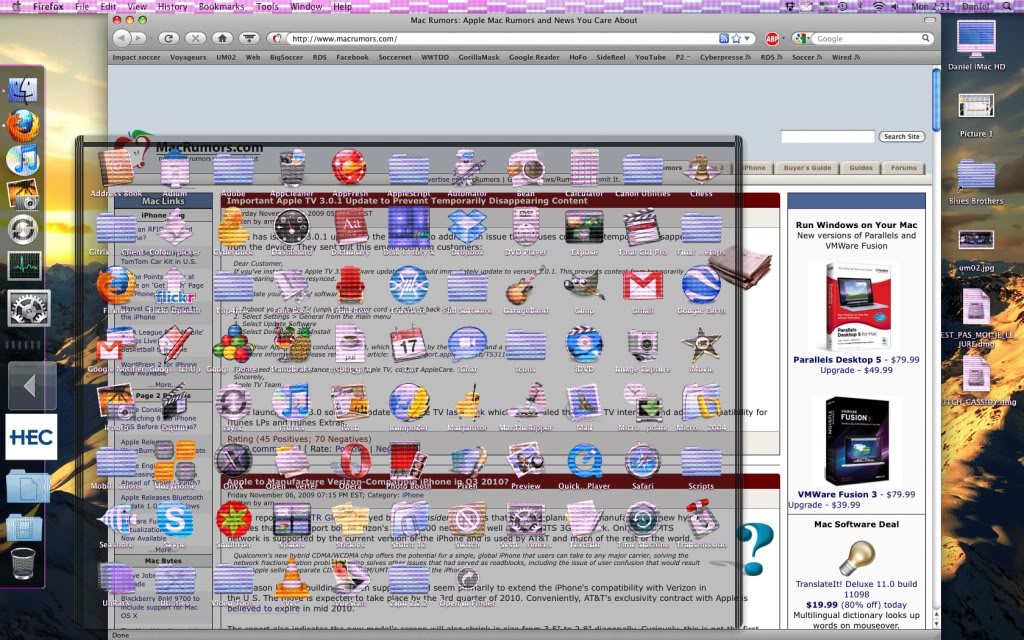Open the Google search engine dropdown
This screenshot has height=640, width=1024.
[803, 39]
